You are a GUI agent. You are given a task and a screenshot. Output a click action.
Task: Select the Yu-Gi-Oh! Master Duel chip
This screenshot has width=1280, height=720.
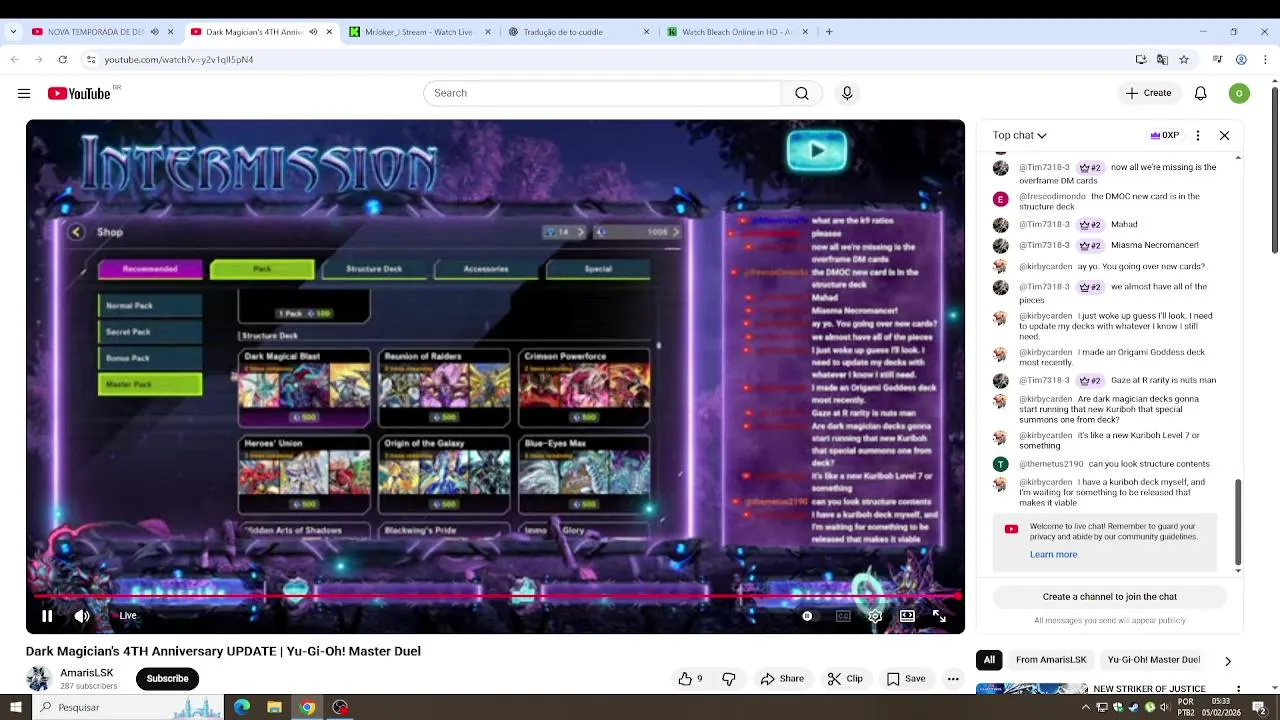1154,660
